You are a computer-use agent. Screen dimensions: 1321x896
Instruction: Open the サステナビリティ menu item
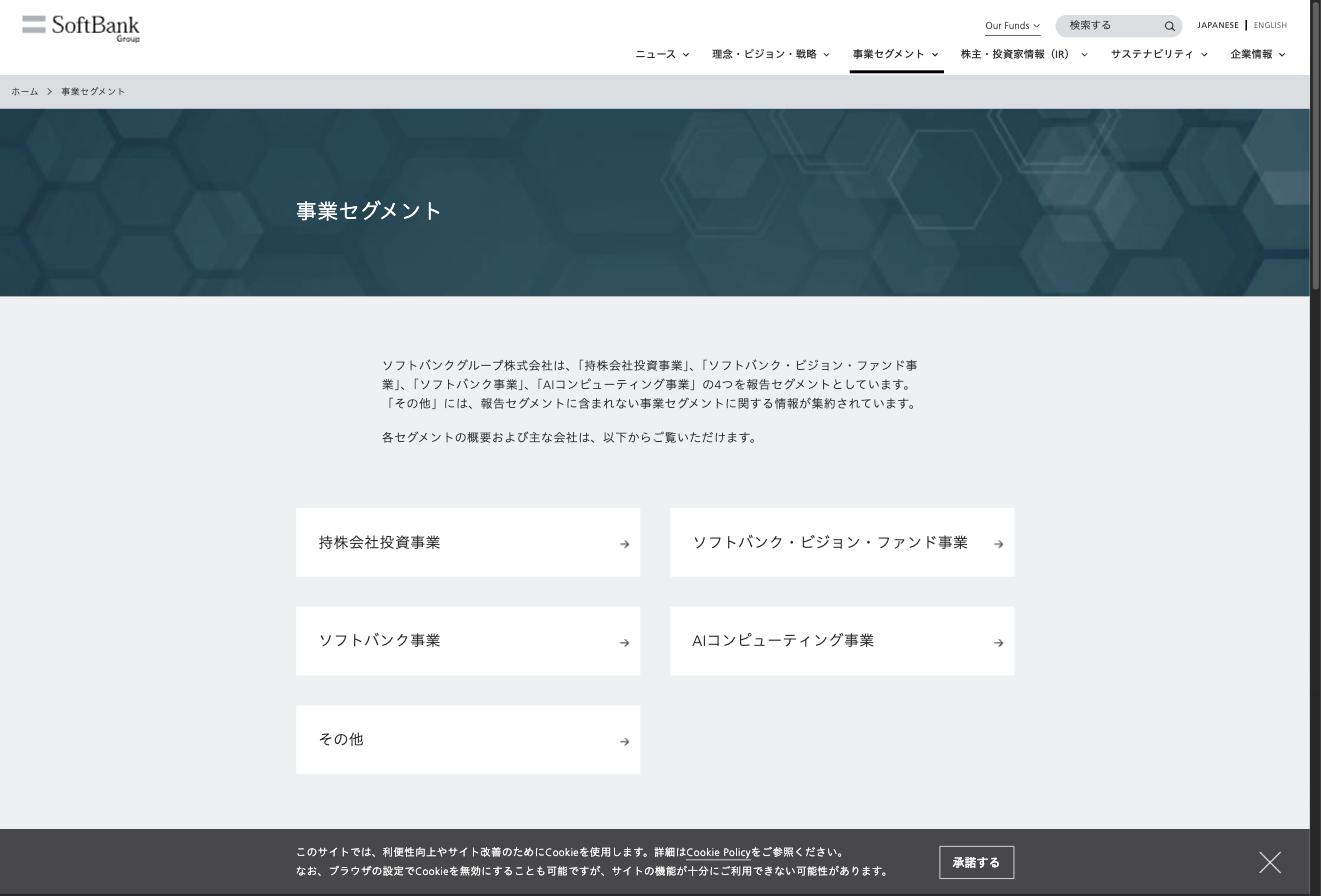[x=1151, y=54]
